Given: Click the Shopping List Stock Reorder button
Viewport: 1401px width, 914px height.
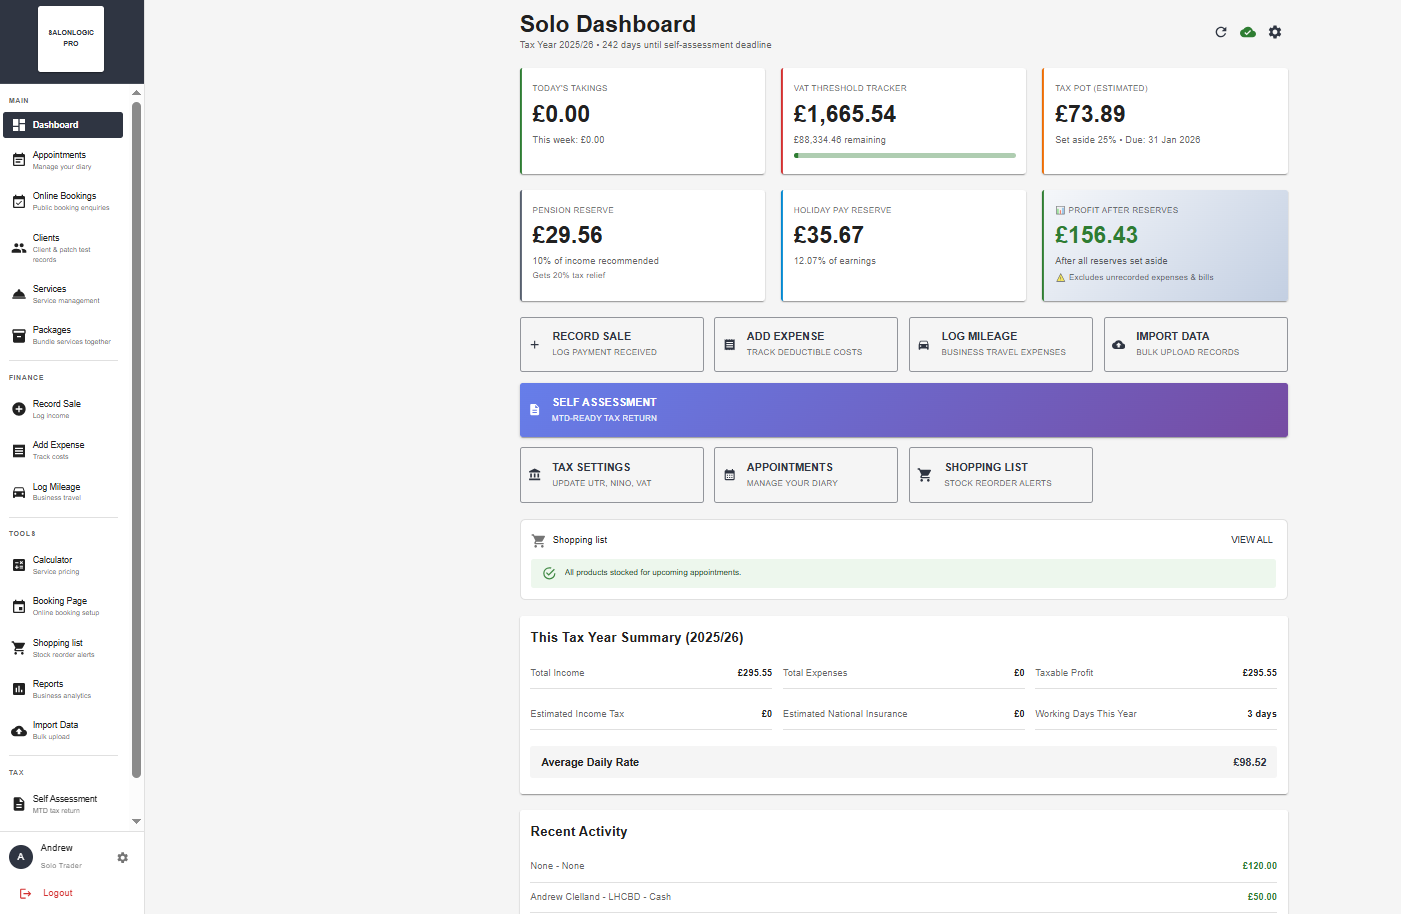Looking at the screenshot, I should (x=1001, y=475).
